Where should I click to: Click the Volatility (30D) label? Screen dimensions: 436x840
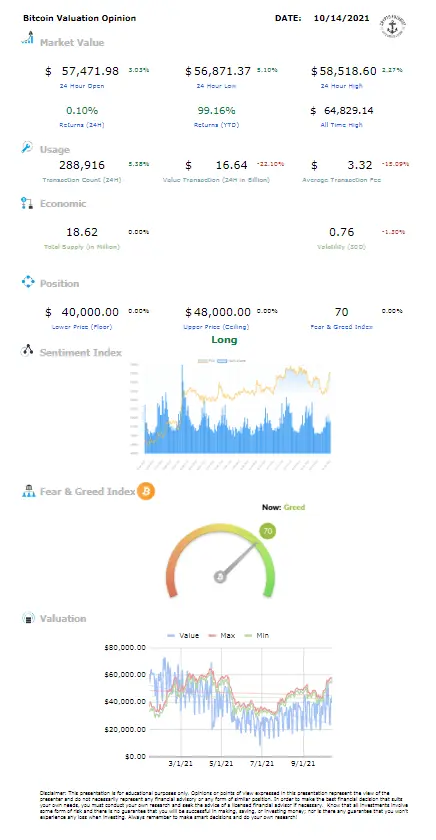tap(342, 247)
